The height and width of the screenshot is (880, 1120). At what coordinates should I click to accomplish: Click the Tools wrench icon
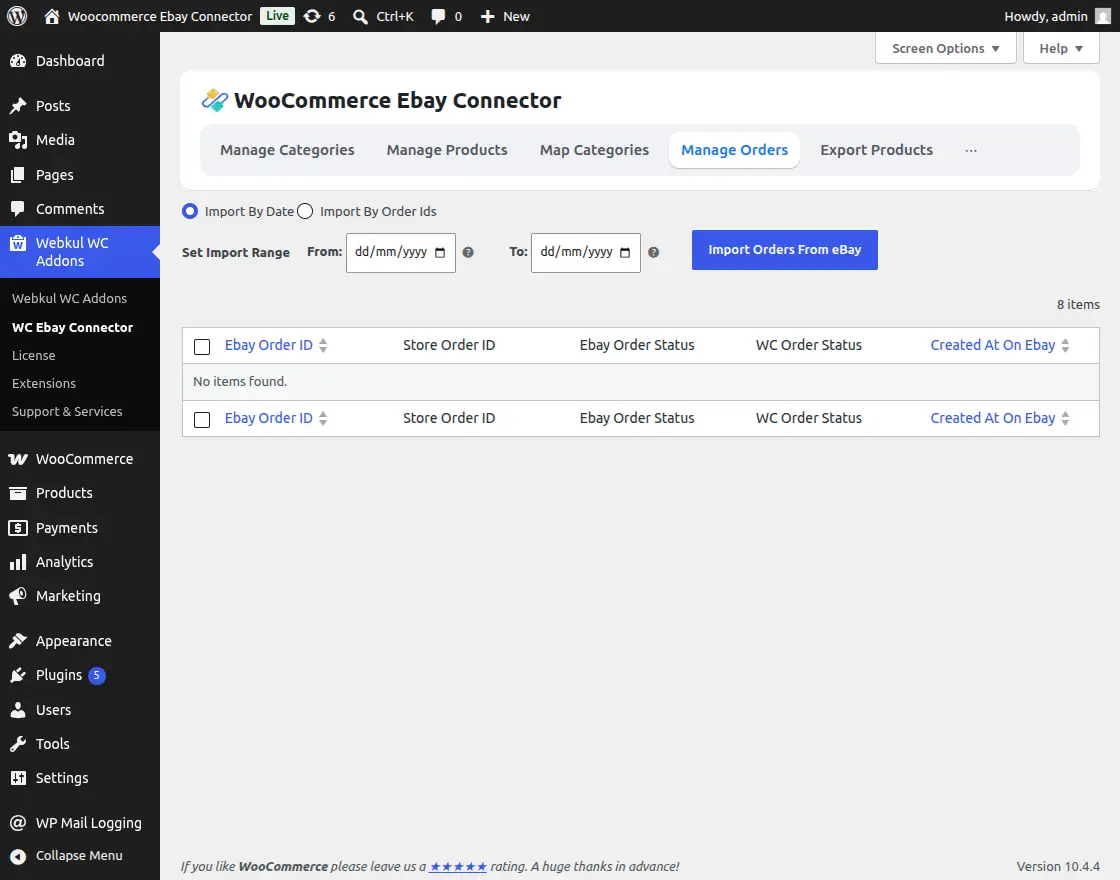[x=18, y=744]
